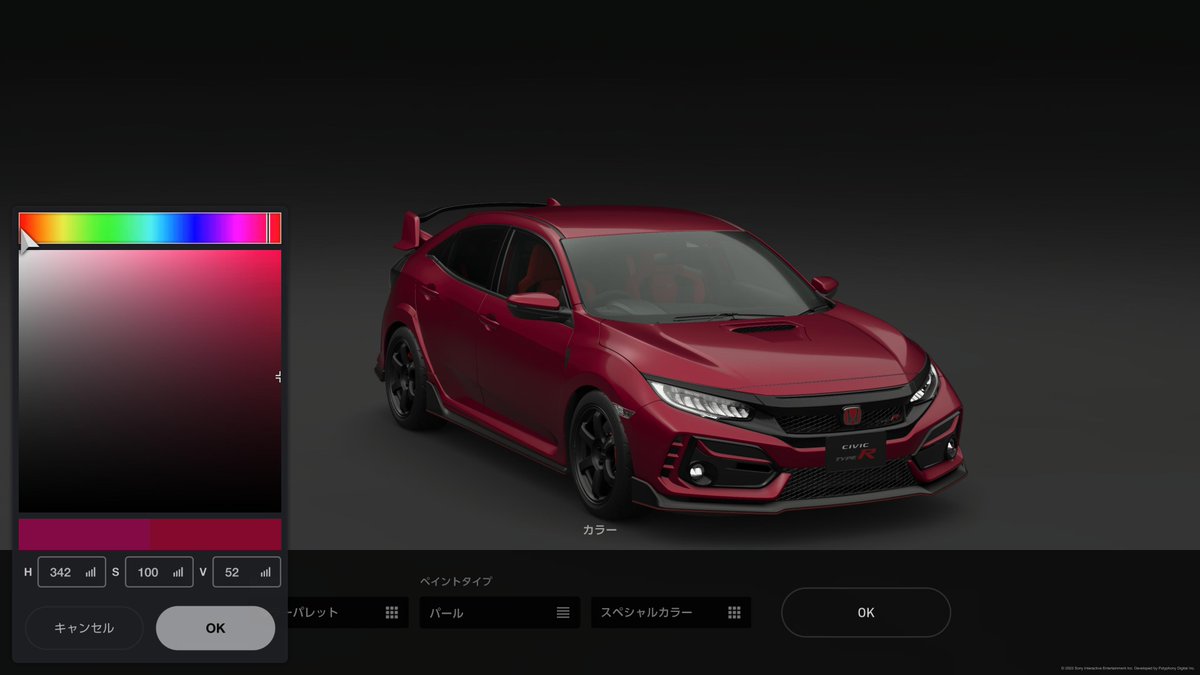
Task: Click the H value field showing 342
Action: [72, 572]
